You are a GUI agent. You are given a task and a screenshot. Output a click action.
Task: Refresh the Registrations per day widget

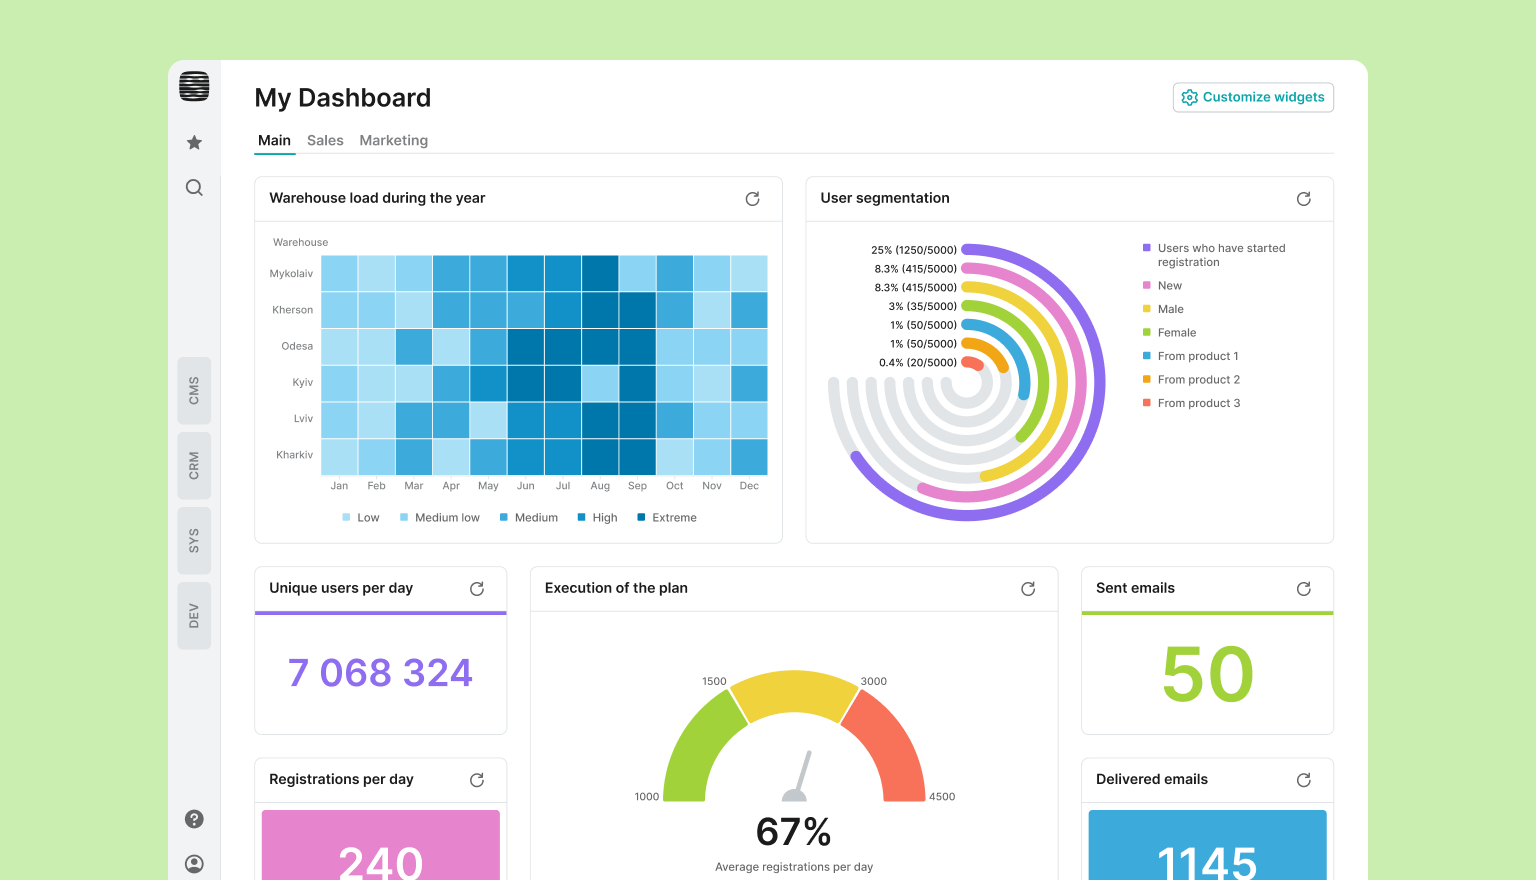[x=477, y=780]
